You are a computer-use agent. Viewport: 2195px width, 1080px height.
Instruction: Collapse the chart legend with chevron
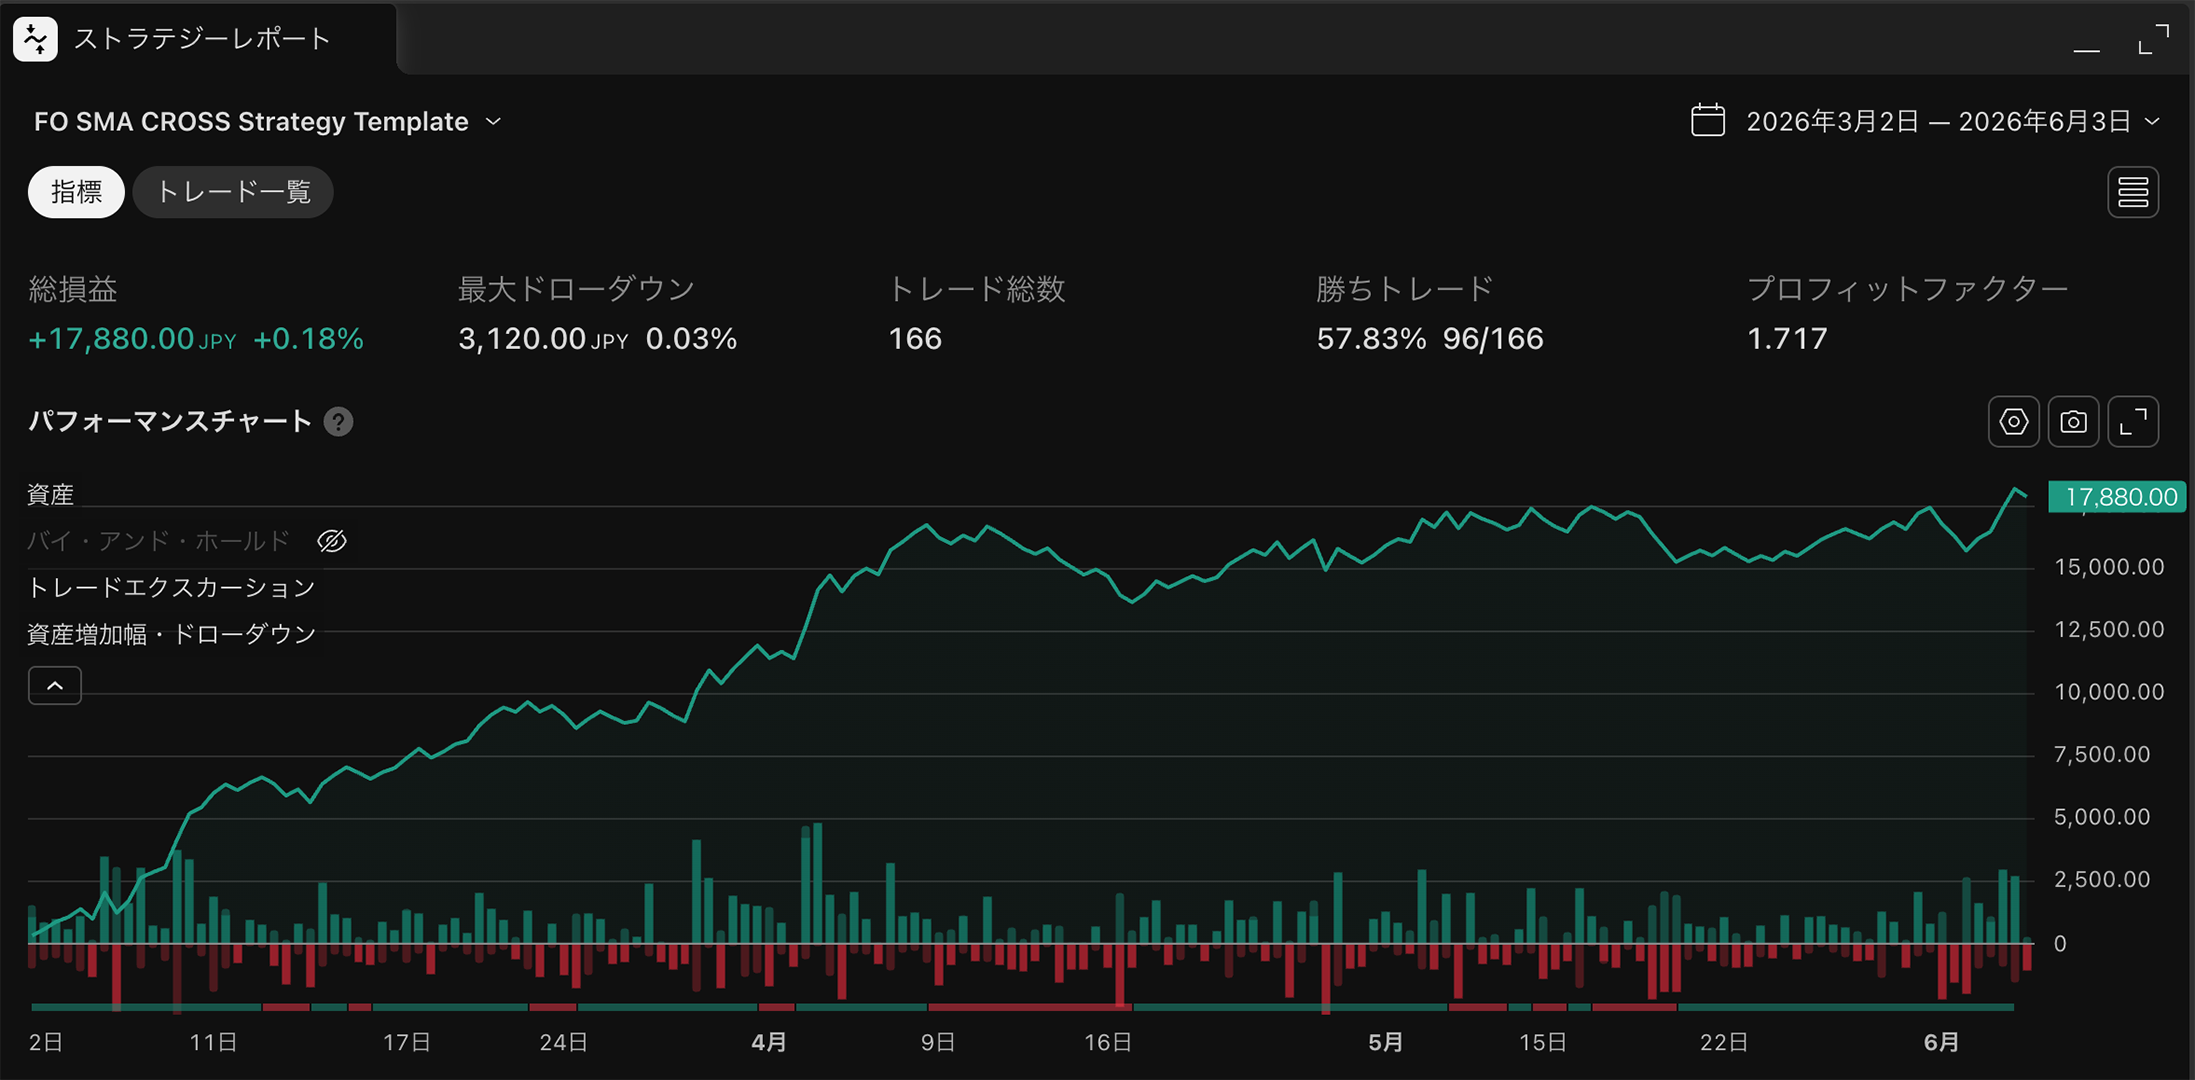pyautogui.click(x=55, y=686)
